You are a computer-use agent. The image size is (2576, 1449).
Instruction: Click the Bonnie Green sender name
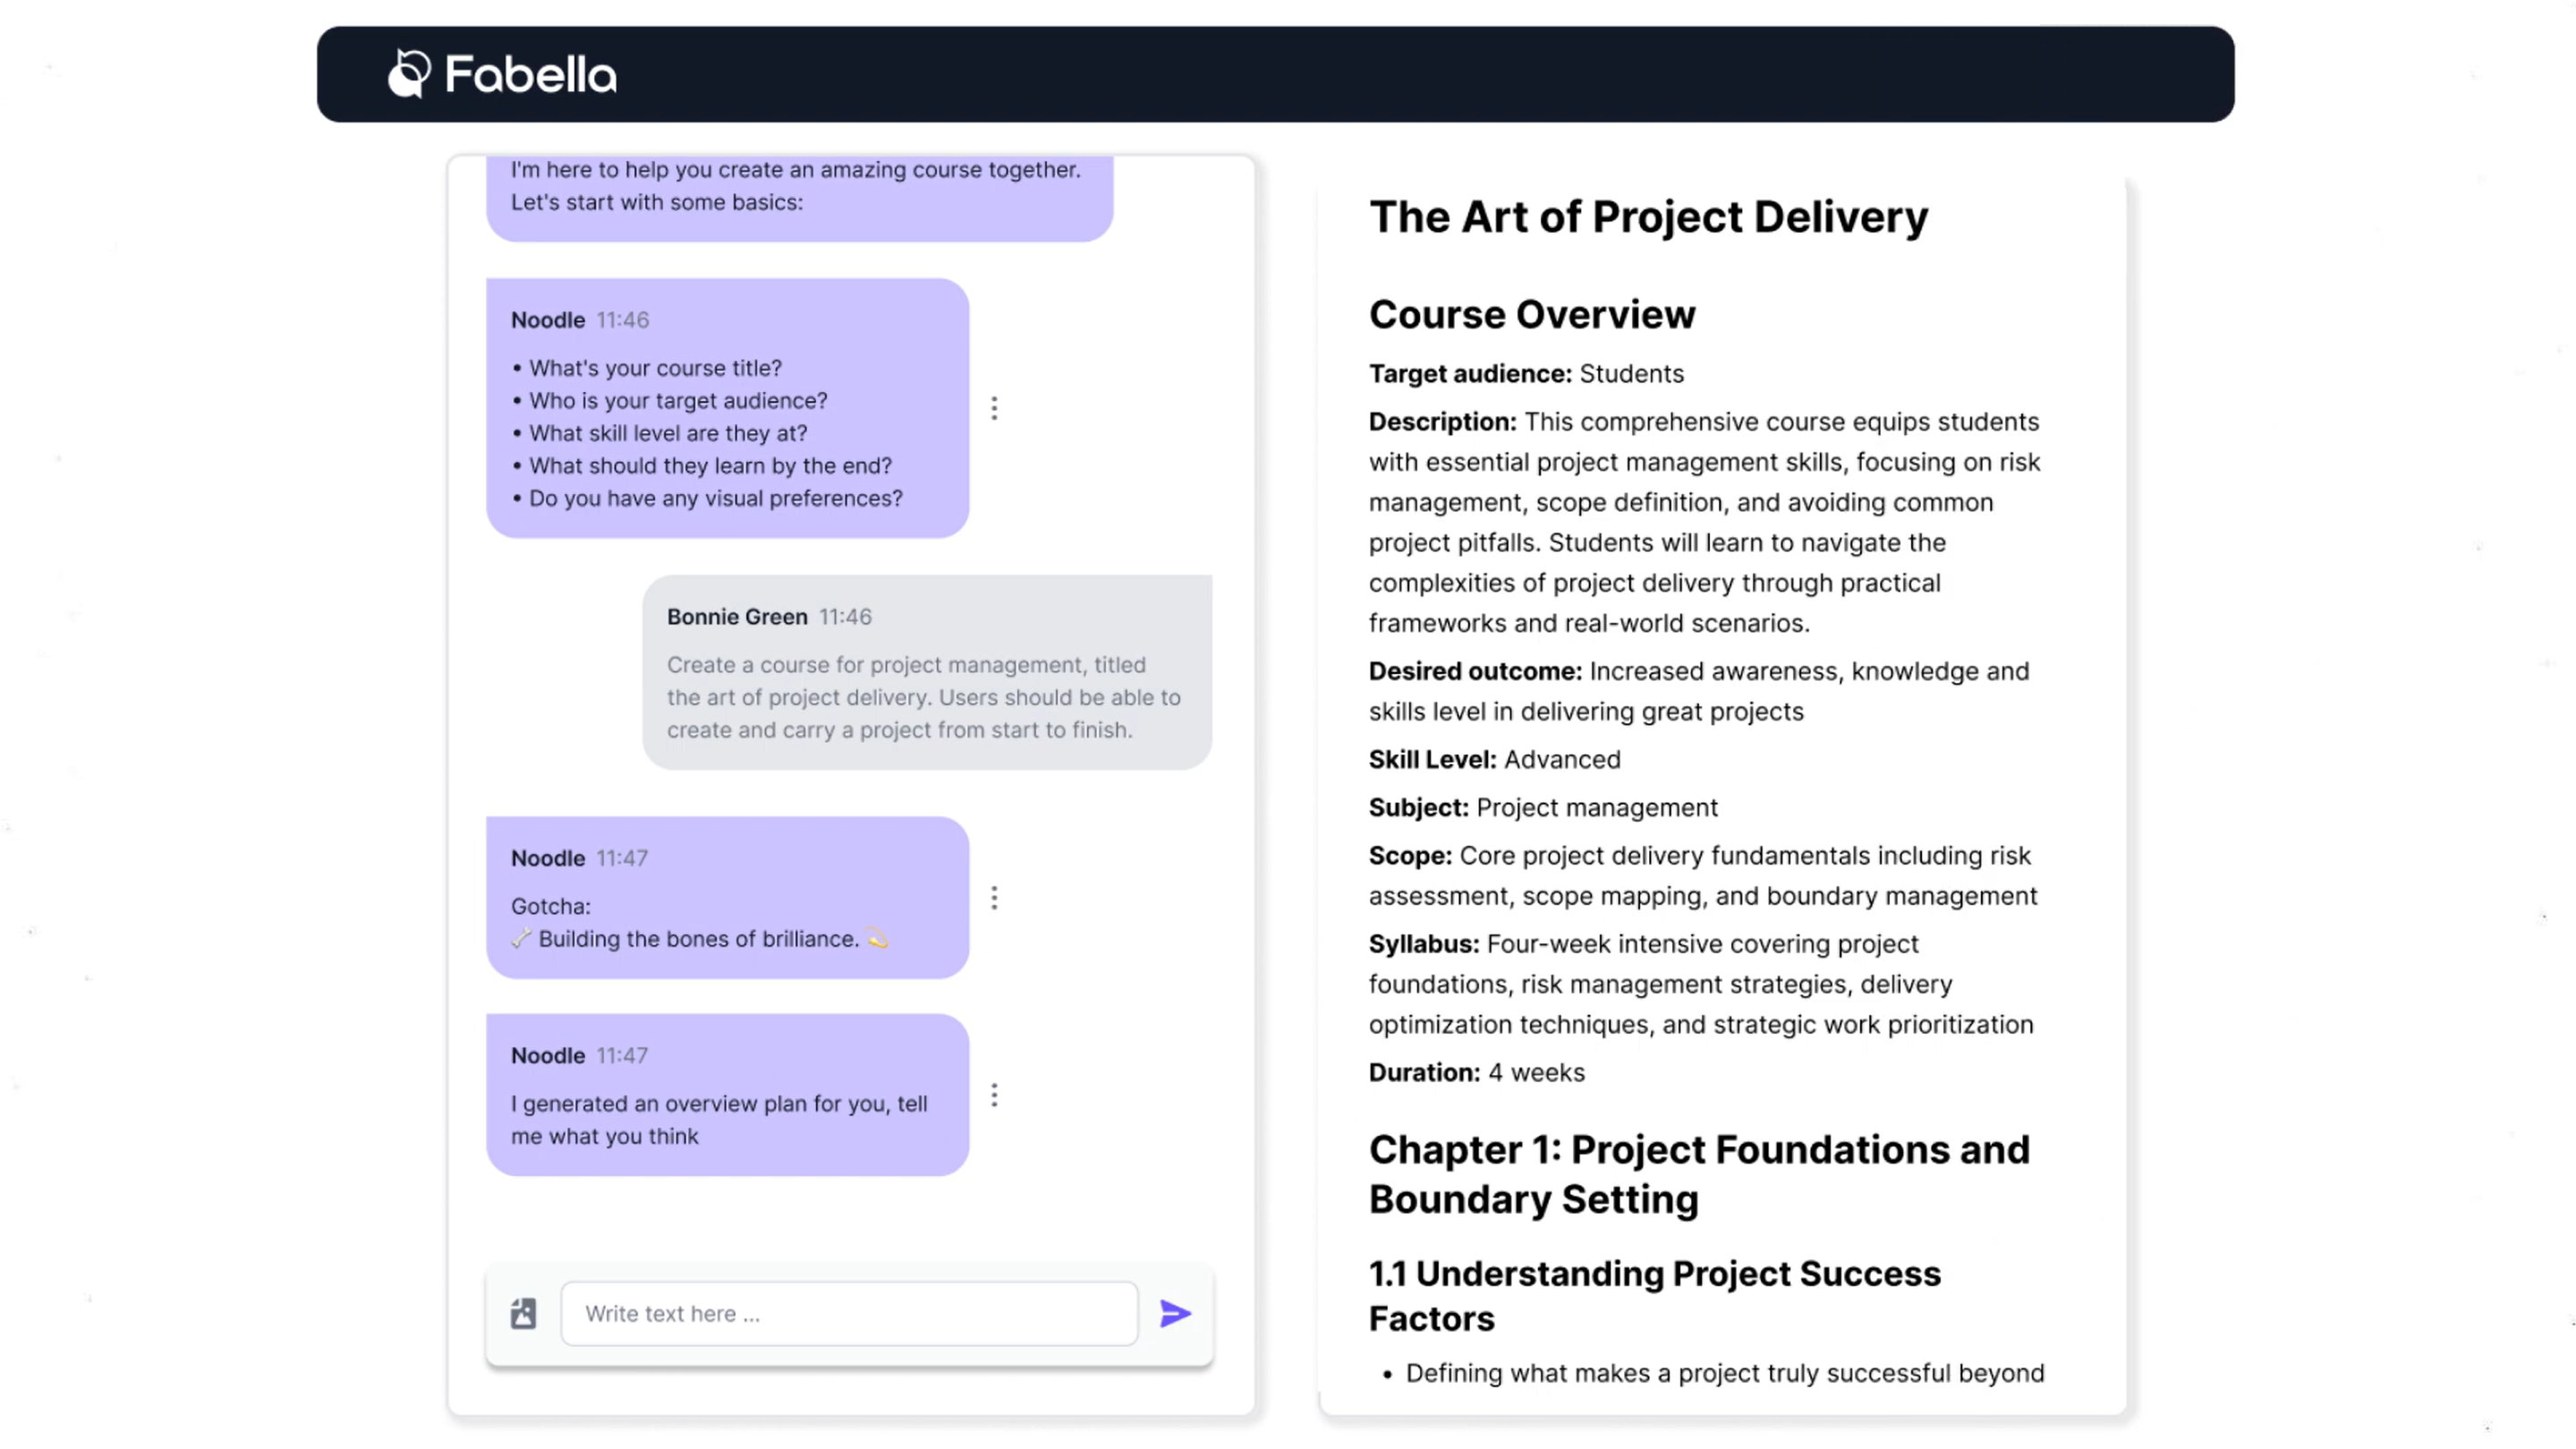pyautogui.click(x=737, y=617)
